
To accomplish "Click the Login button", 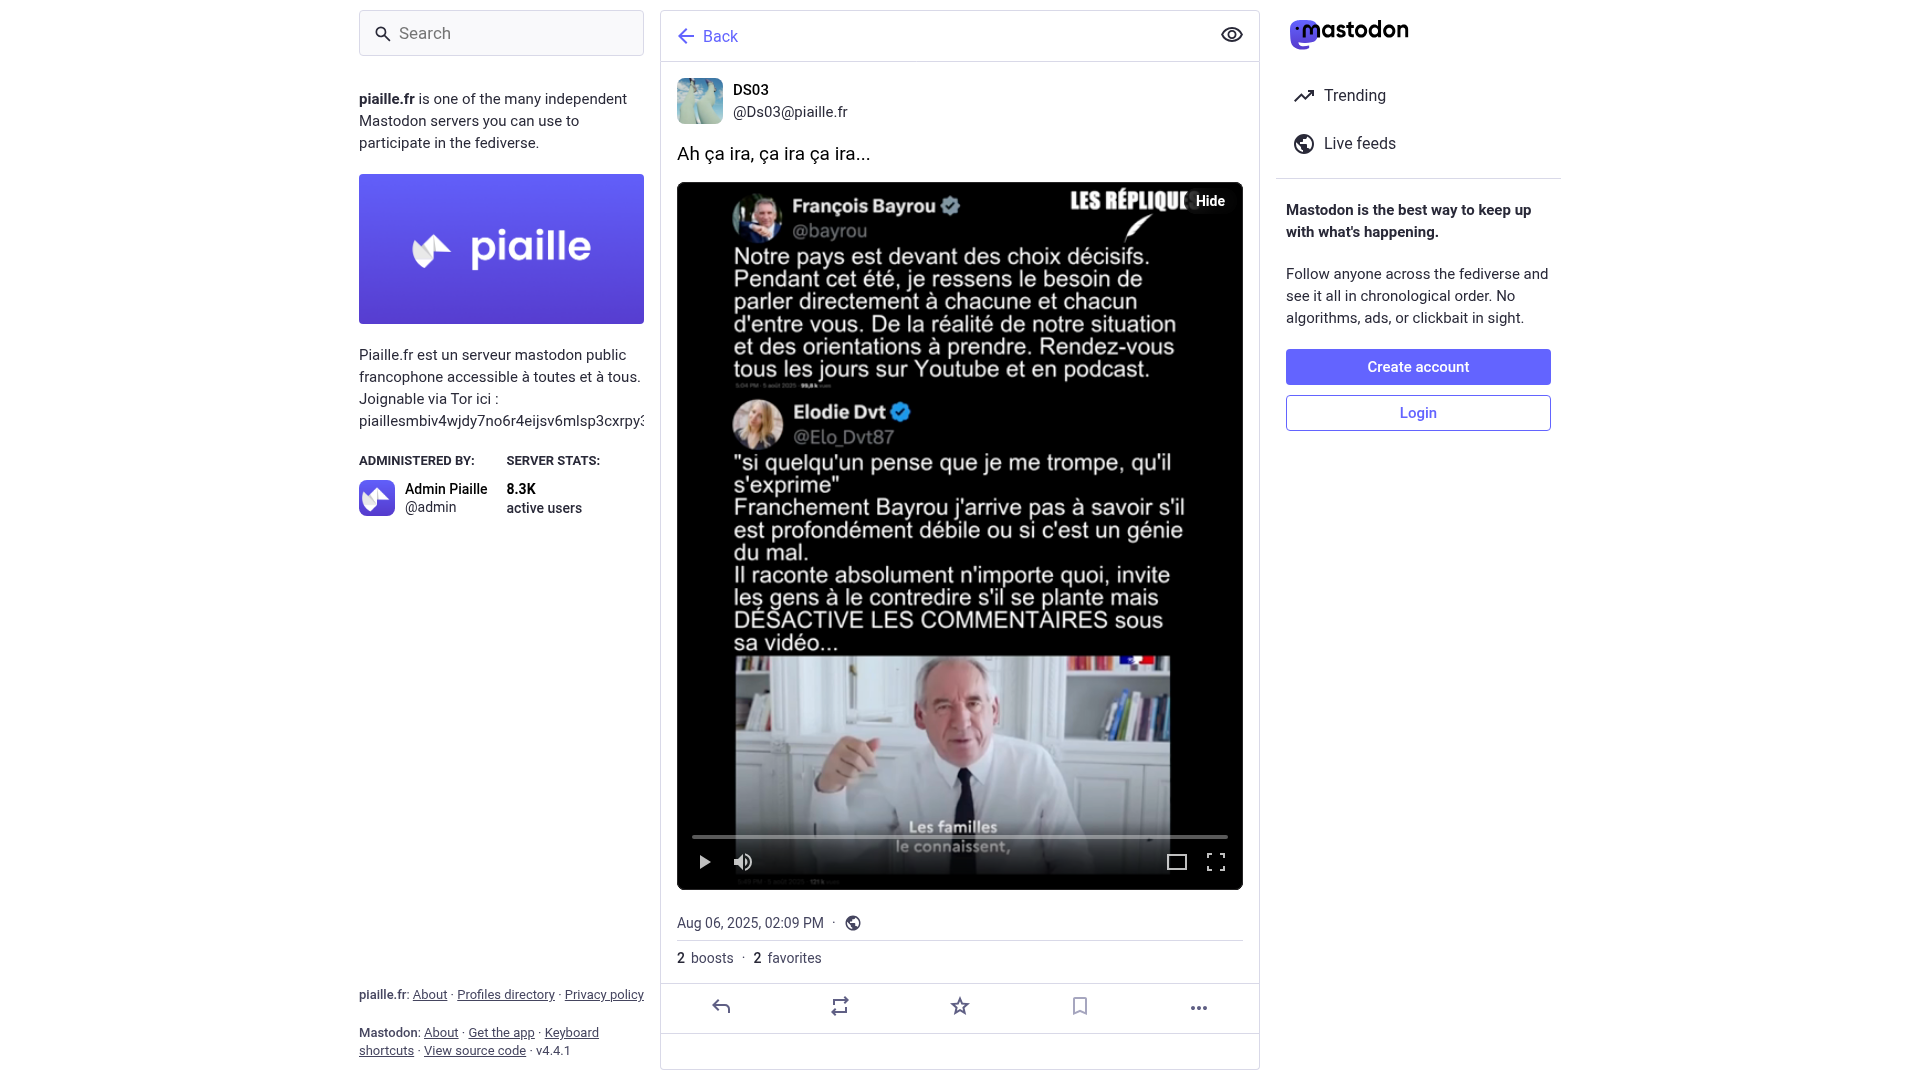I will tap(1418, 413).
